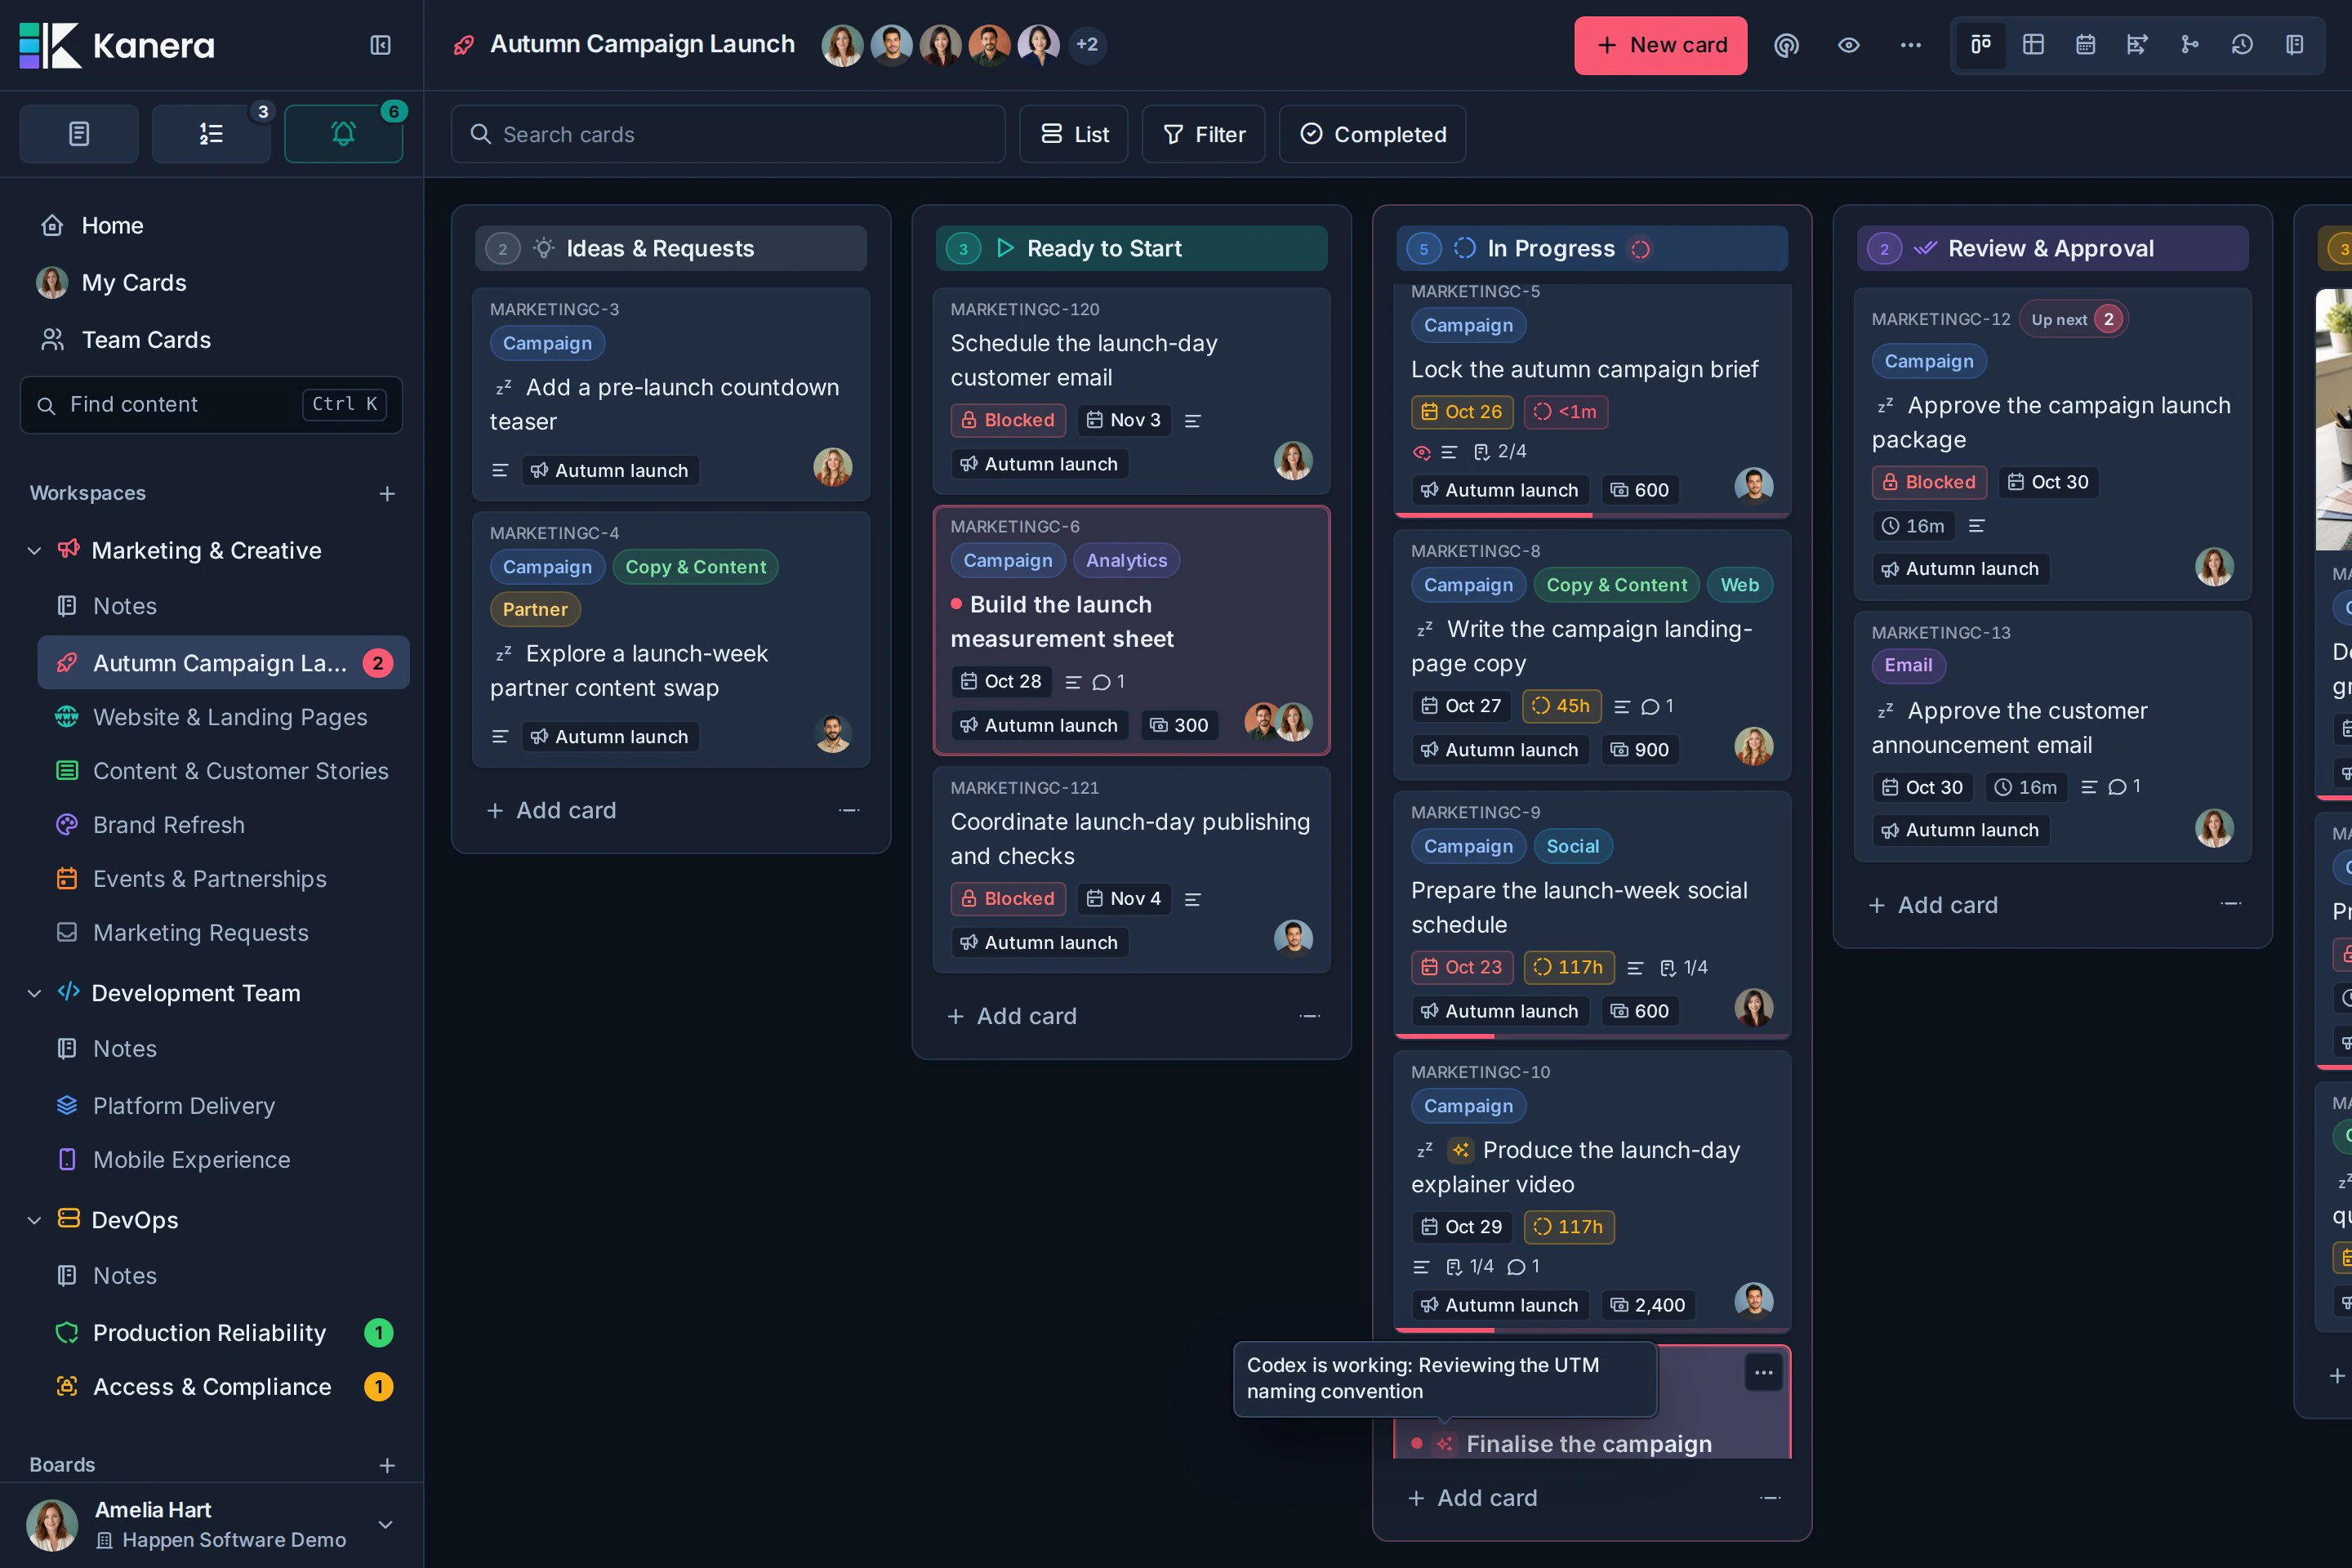Toggle List layout mode
Image resolution: width=2352 pixels, height=1568 pixels.
pos(1073,134)
